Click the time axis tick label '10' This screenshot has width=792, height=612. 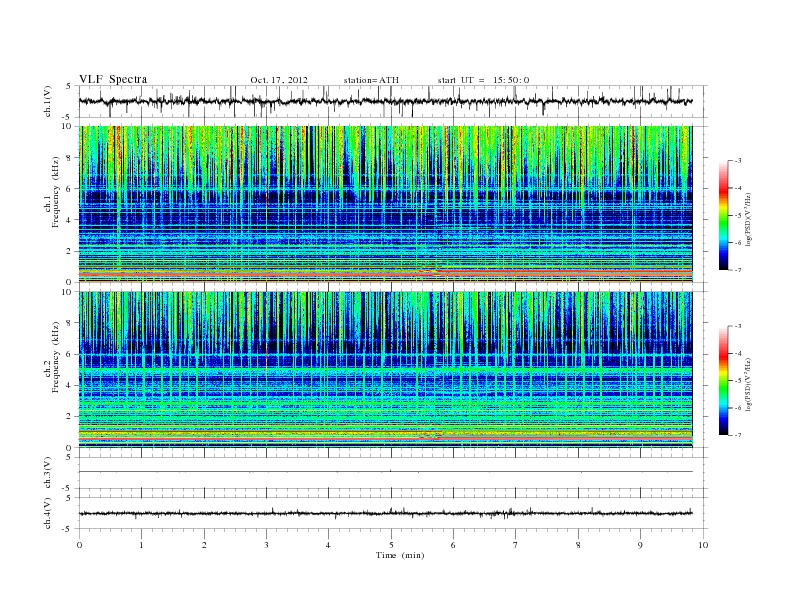click(x=703, y=545)
